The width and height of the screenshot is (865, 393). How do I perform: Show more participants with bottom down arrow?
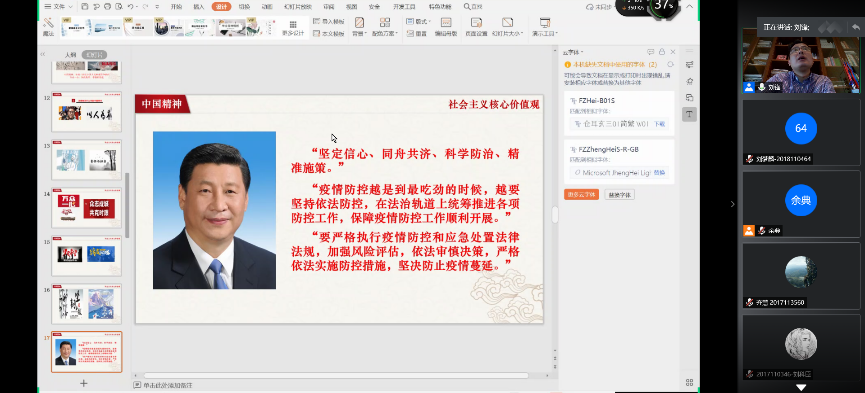801,387
